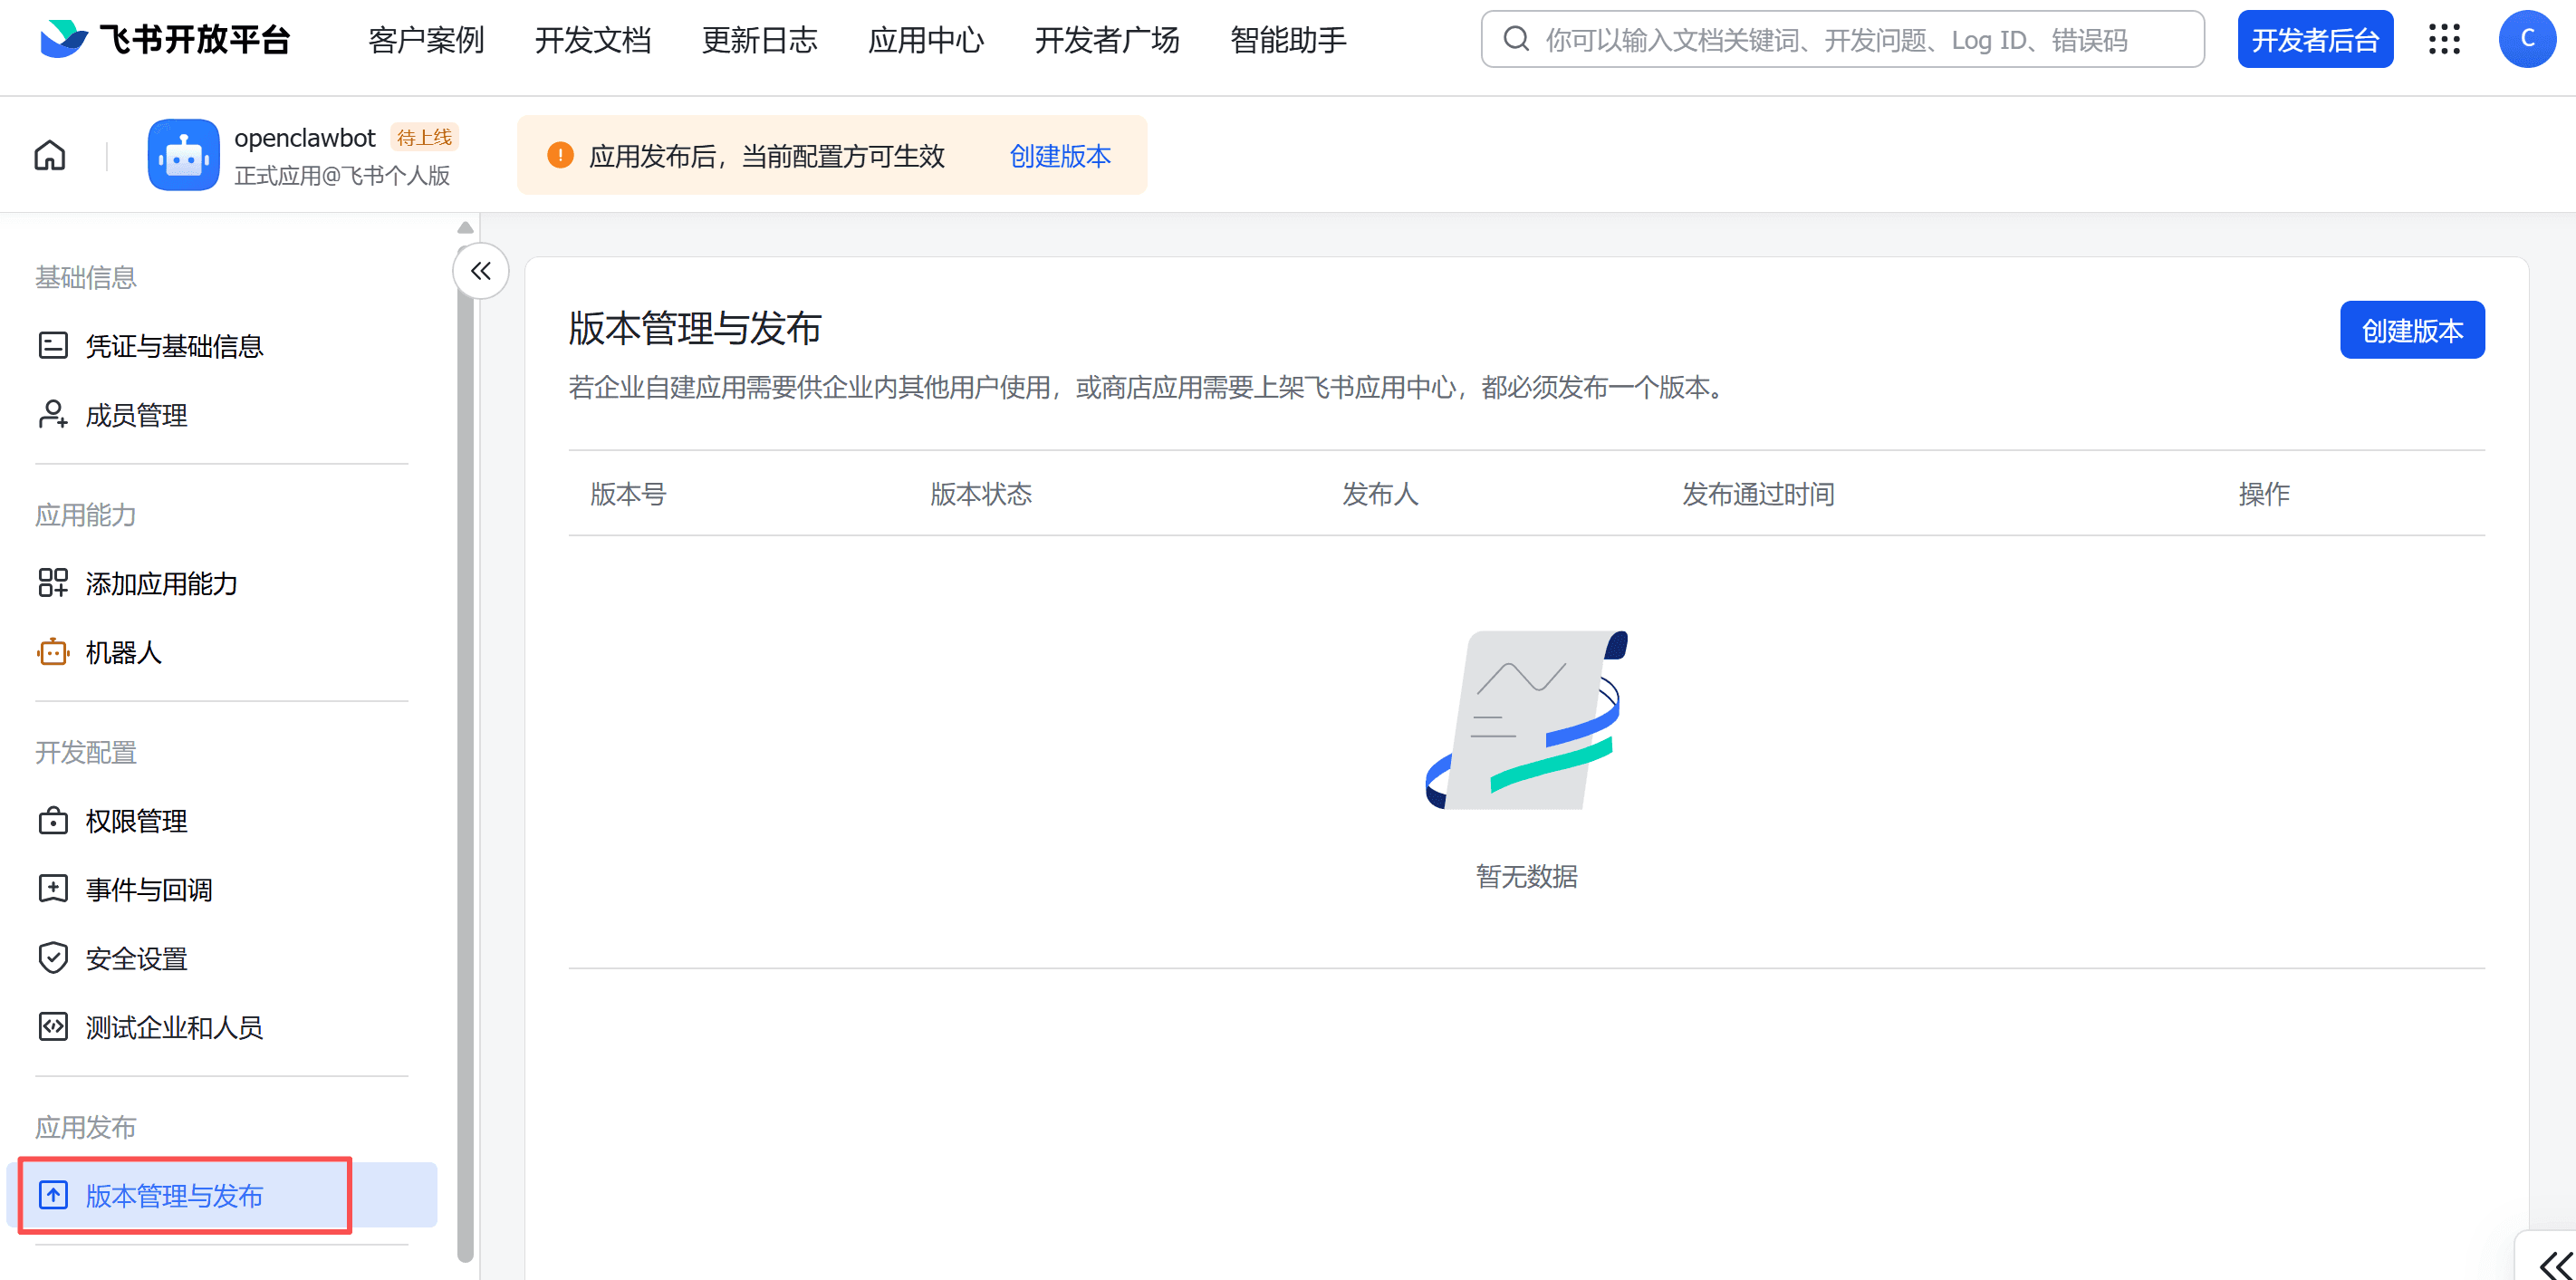Open 机器人 in the sidebar
This screenshot has height=1280, width=2576.
[x=123, y=653]
